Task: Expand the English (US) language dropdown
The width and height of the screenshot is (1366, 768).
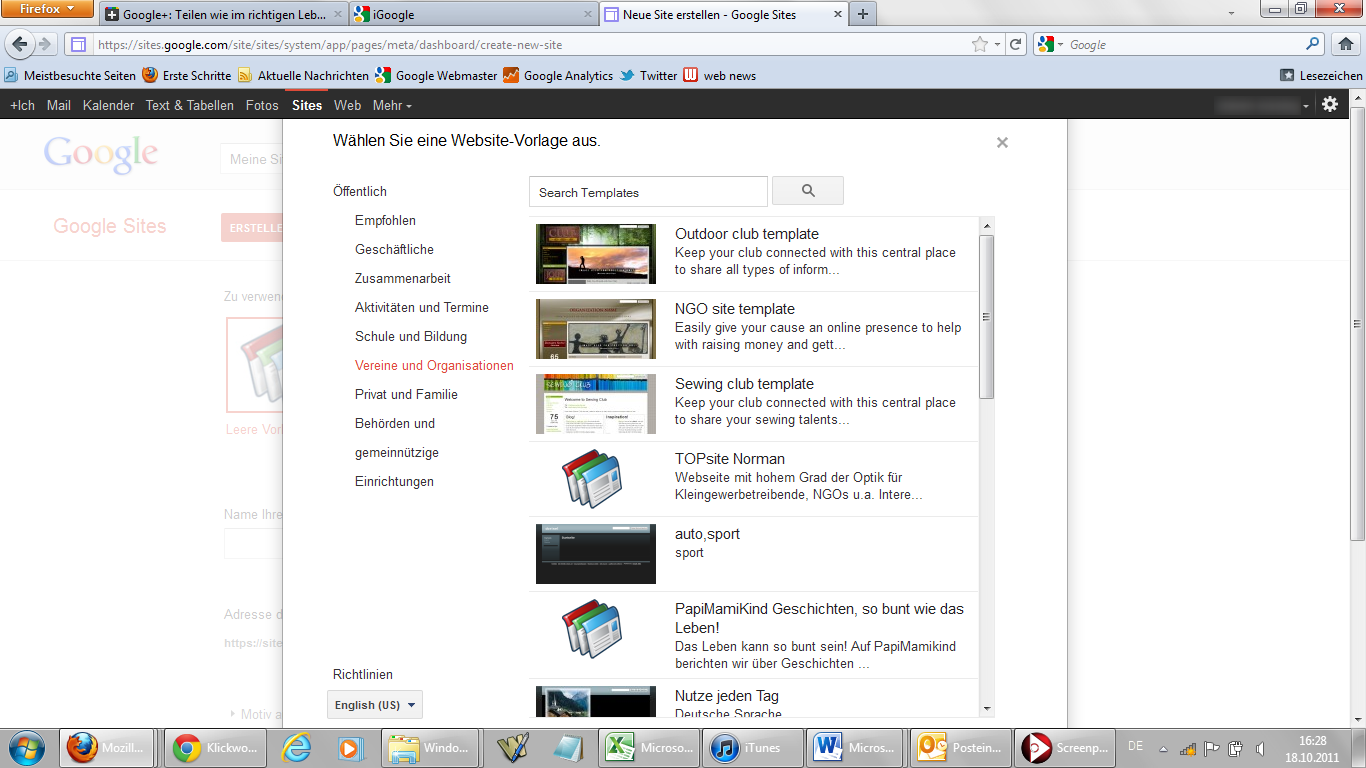Action: point(375,705)
